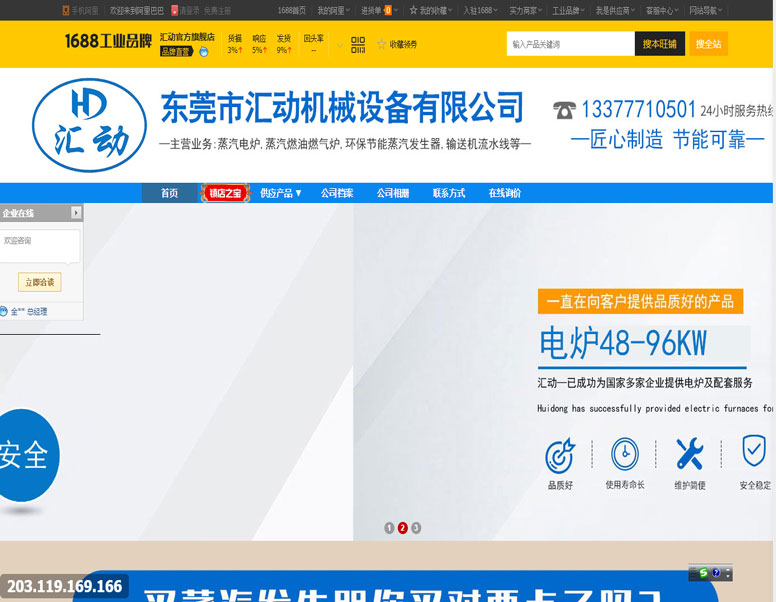Screen dimensions: 776x602
Task: Open the 免费注册 free registration link
Action: coord(217,10)
